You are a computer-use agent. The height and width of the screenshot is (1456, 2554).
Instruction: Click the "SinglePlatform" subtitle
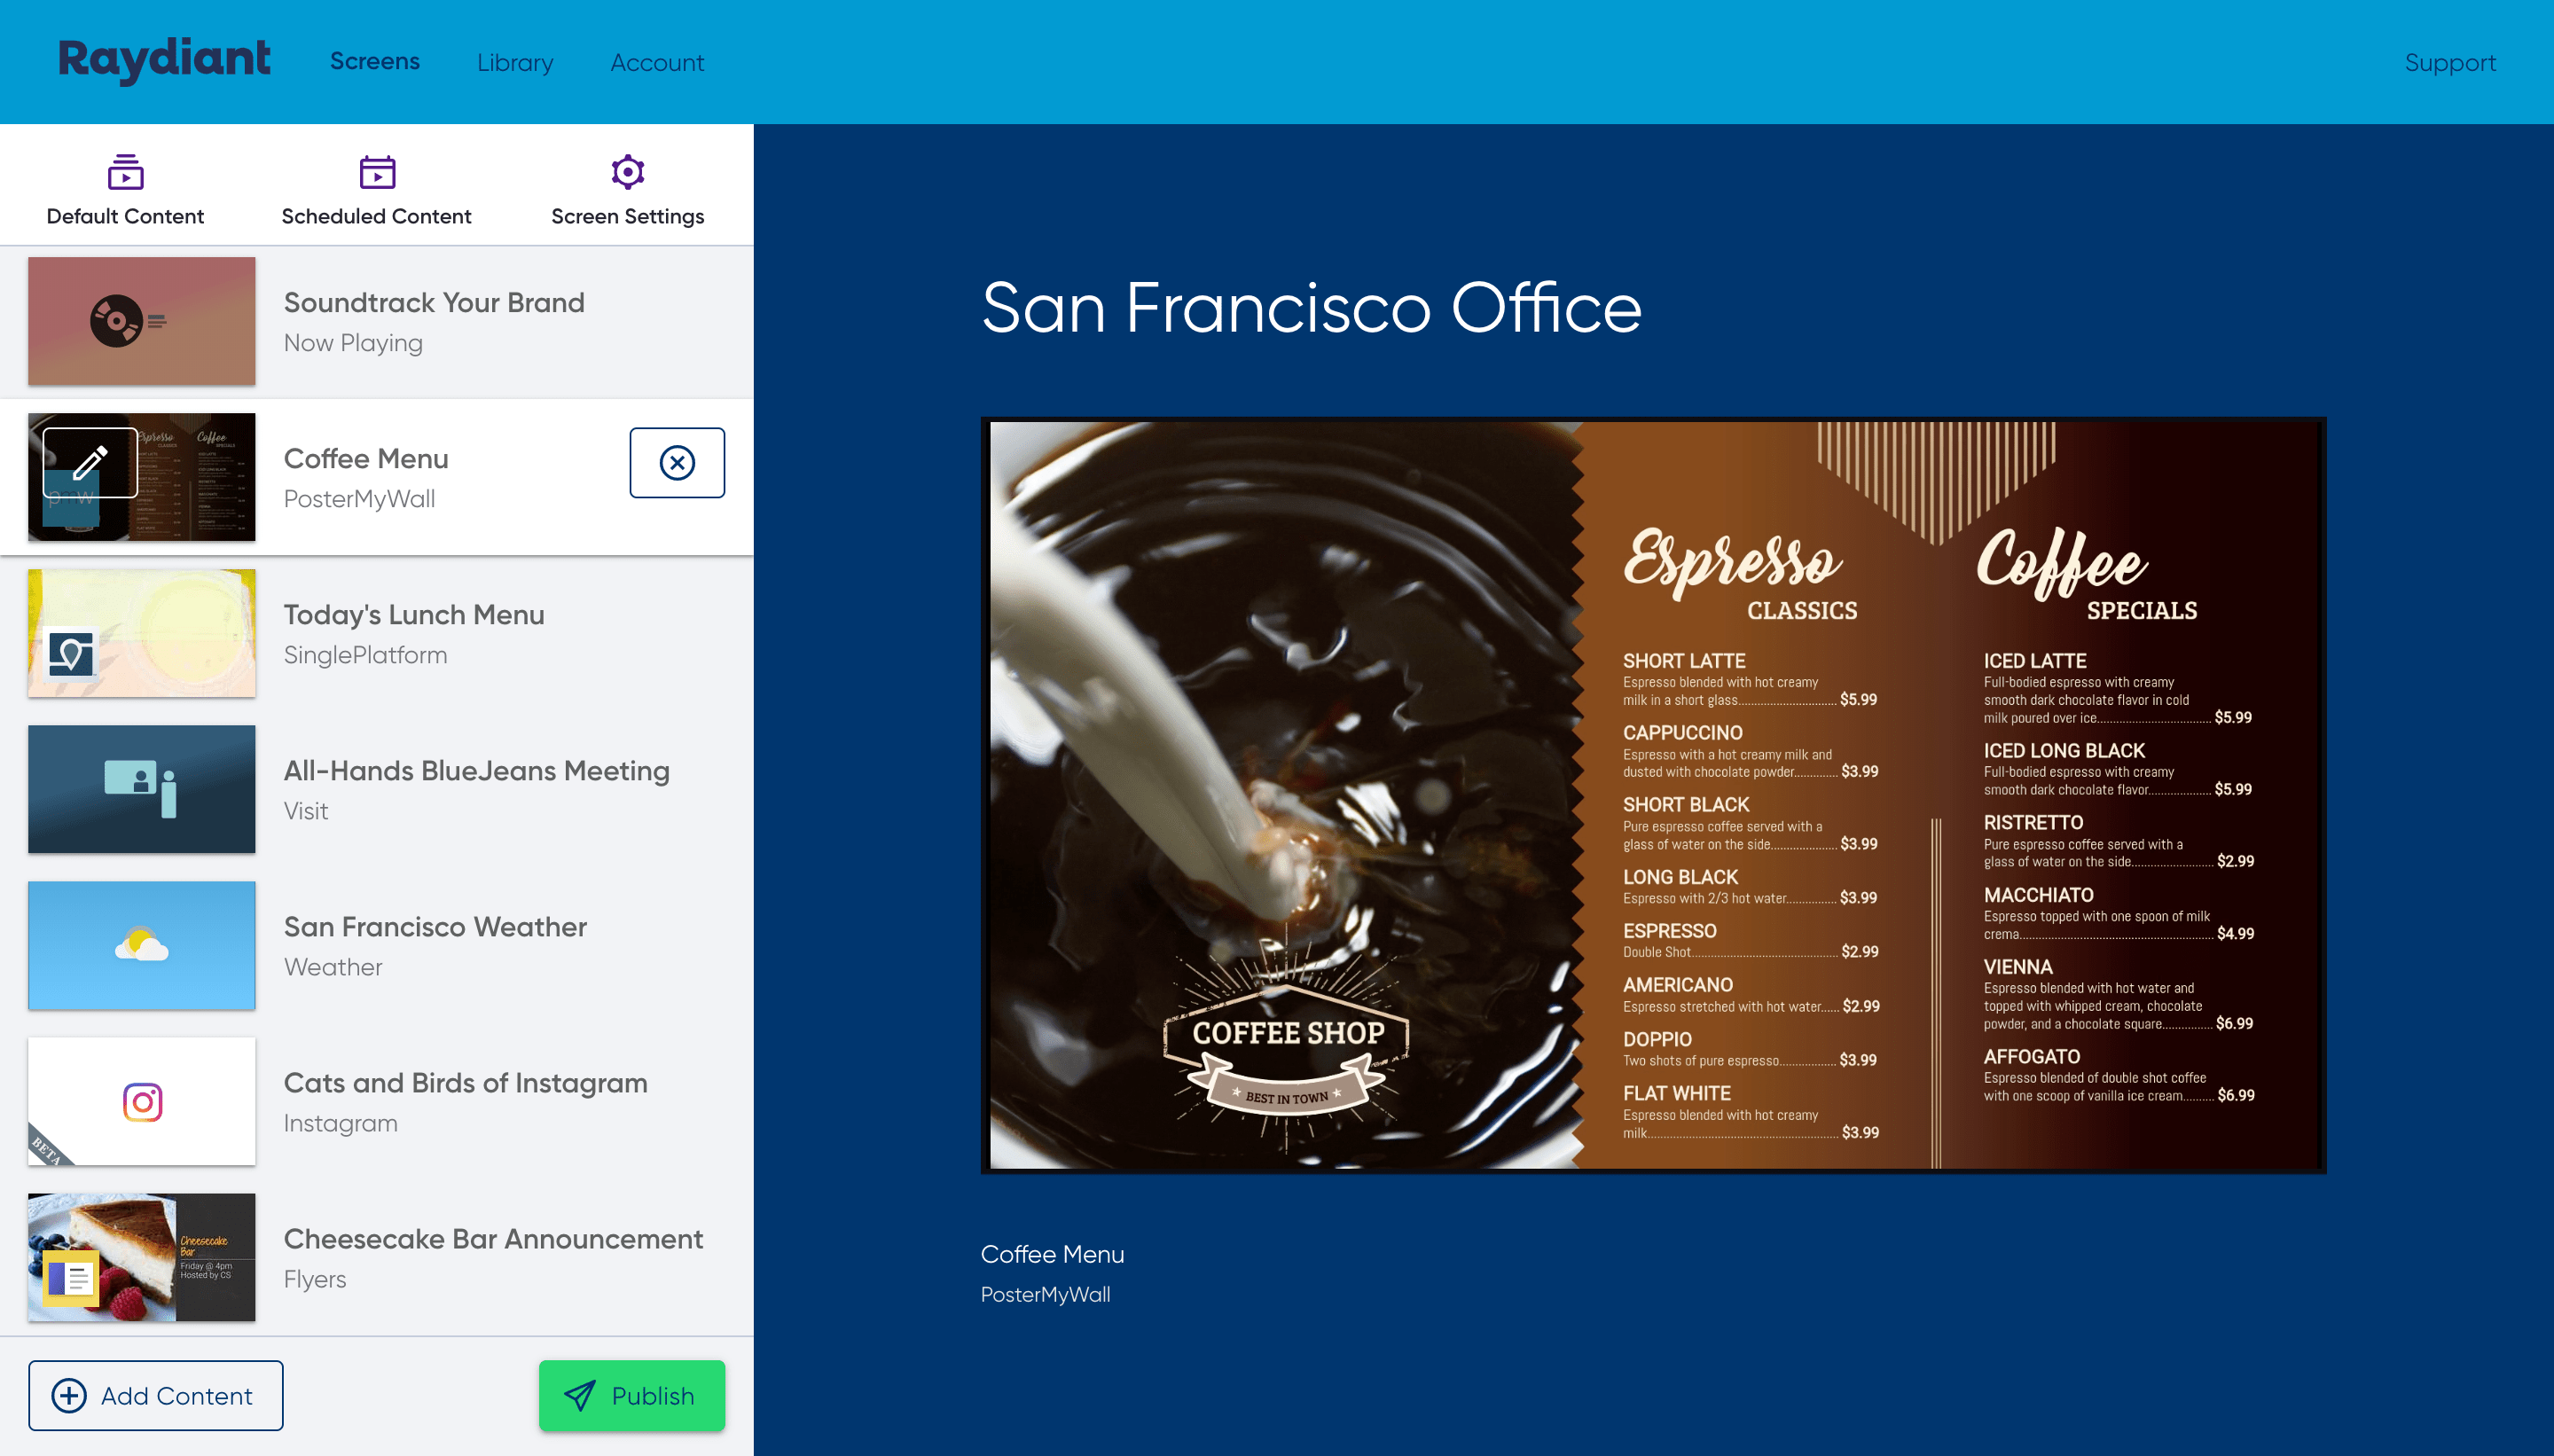click(x=365, y=655)
